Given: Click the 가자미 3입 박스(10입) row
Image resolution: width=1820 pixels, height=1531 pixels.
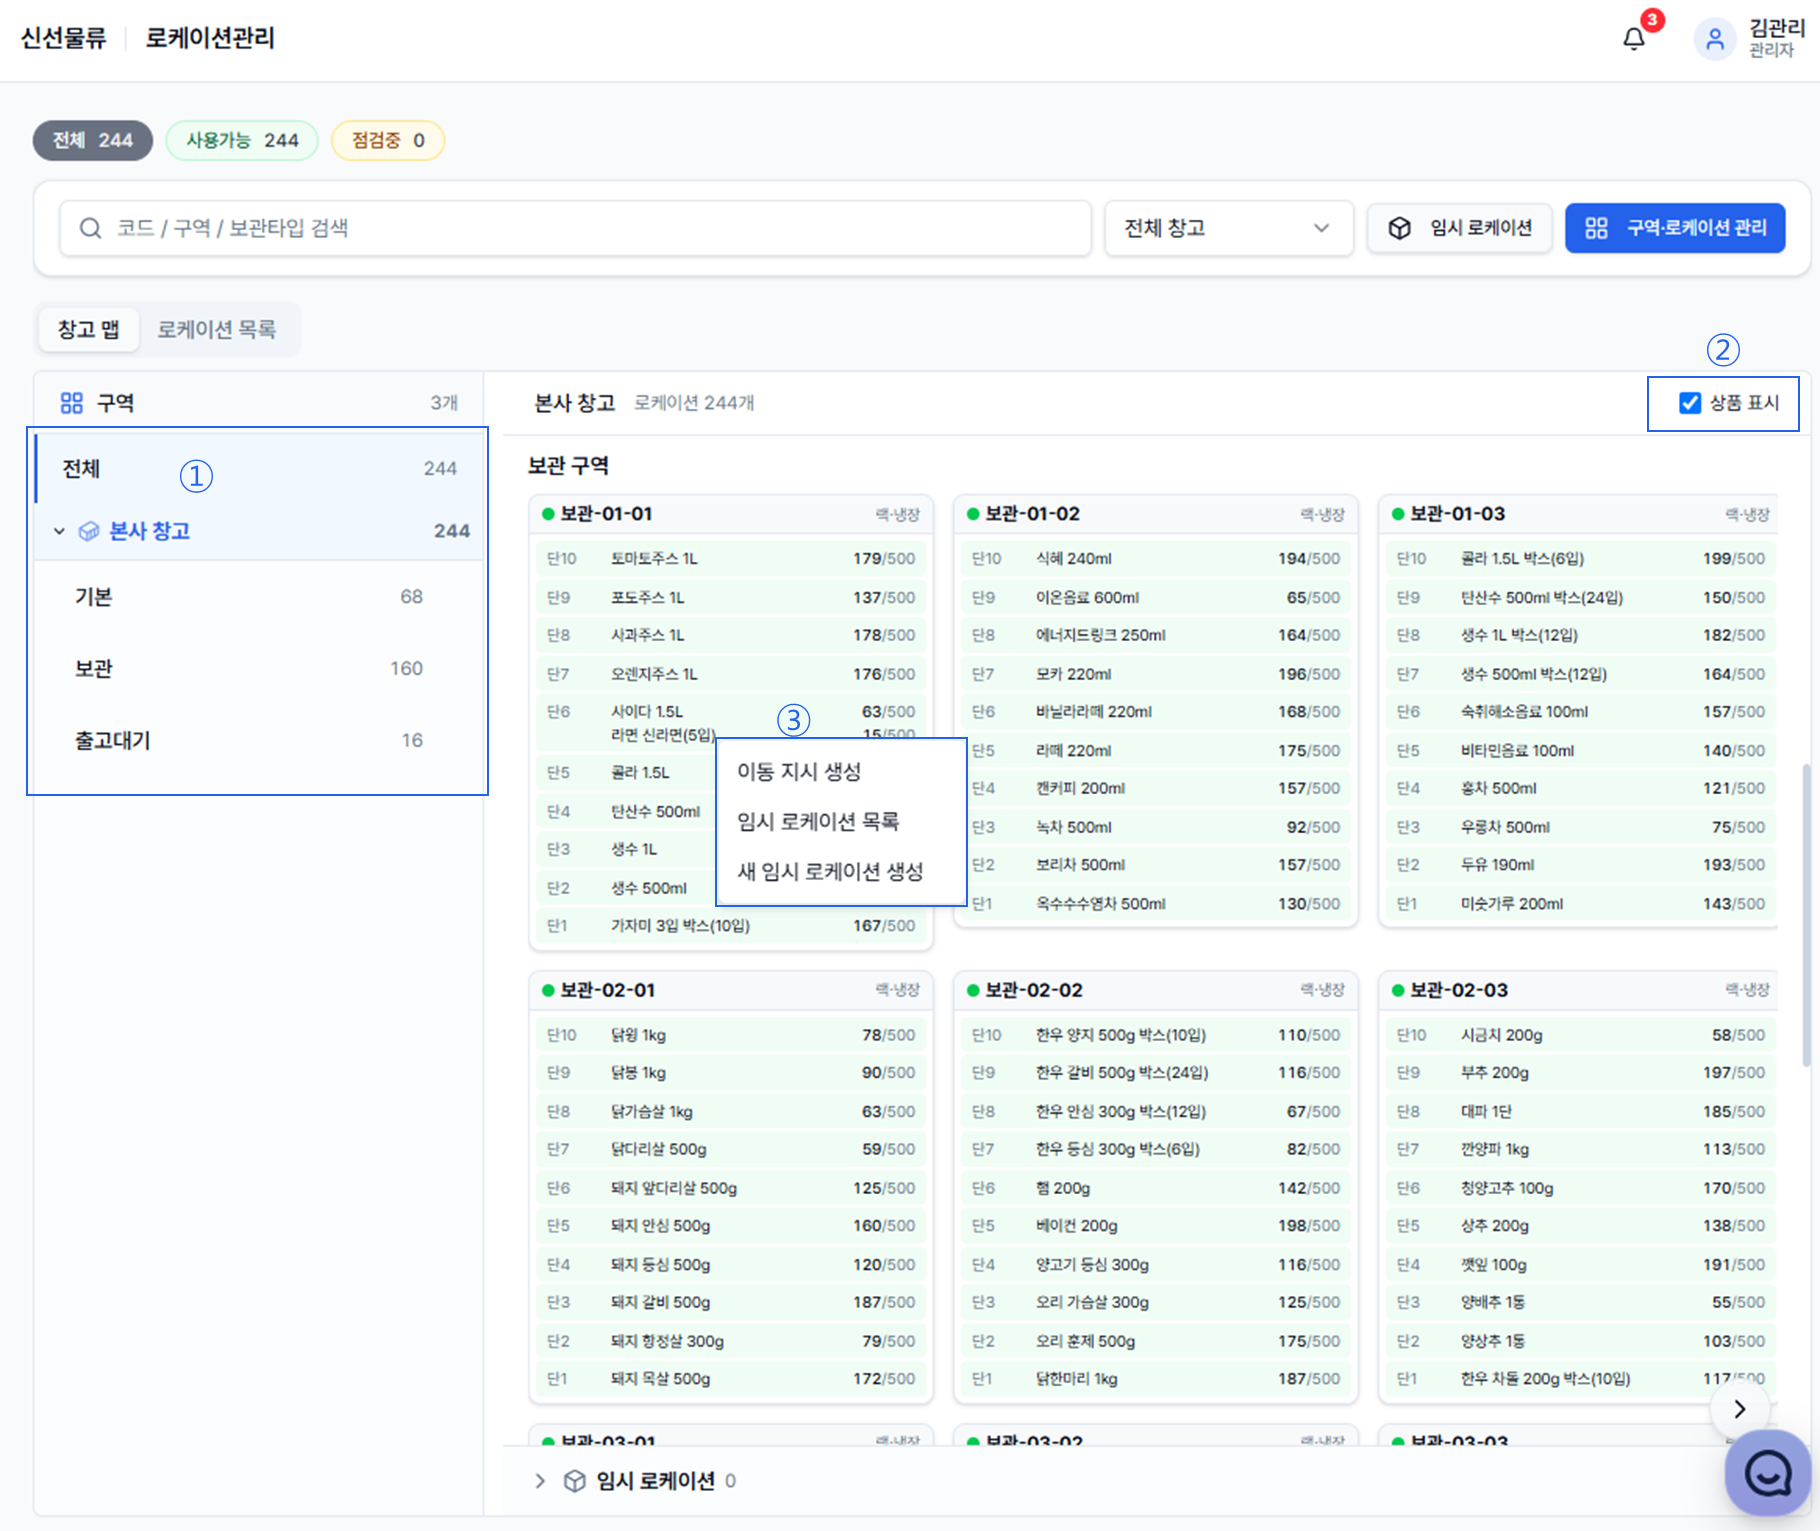Looking at the screenshot, I should point(731,926).
